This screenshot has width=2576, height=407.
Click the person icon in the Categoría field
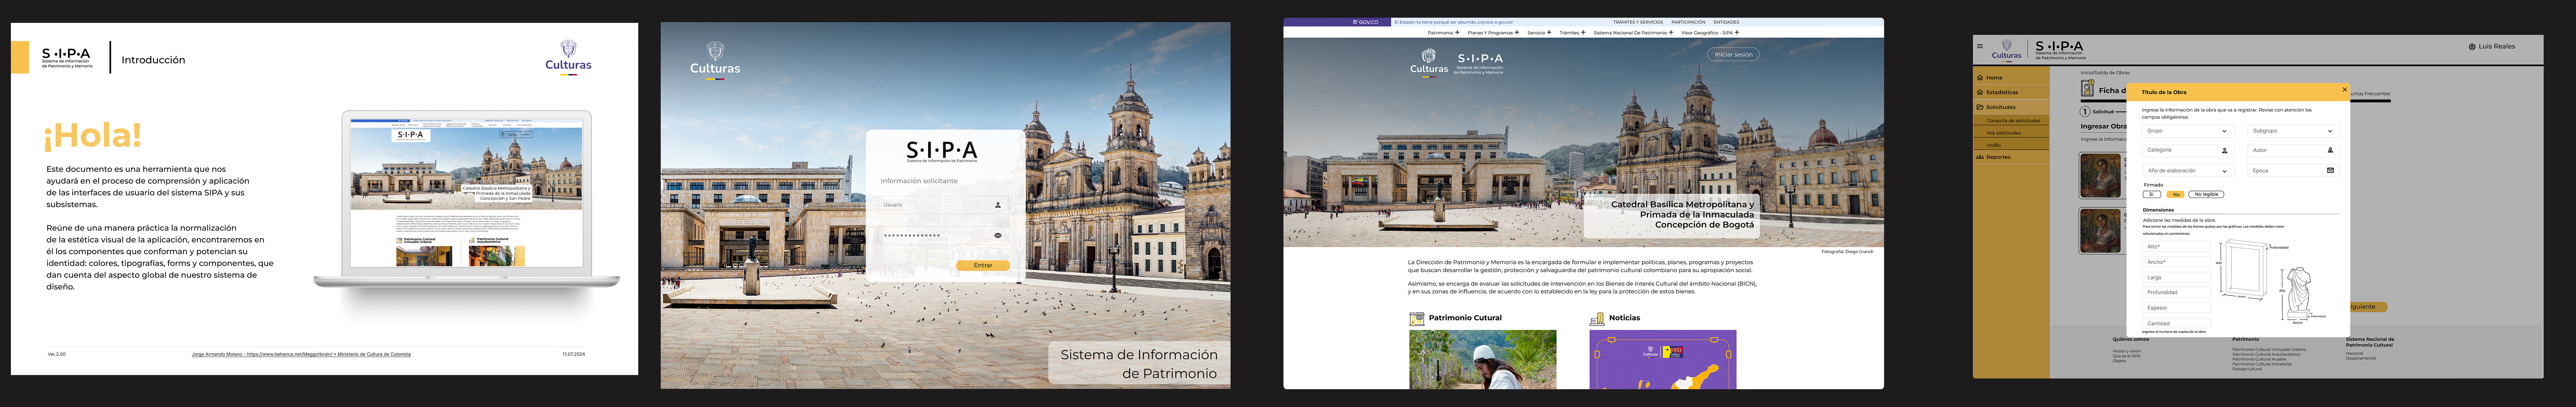pos(2225,151)
